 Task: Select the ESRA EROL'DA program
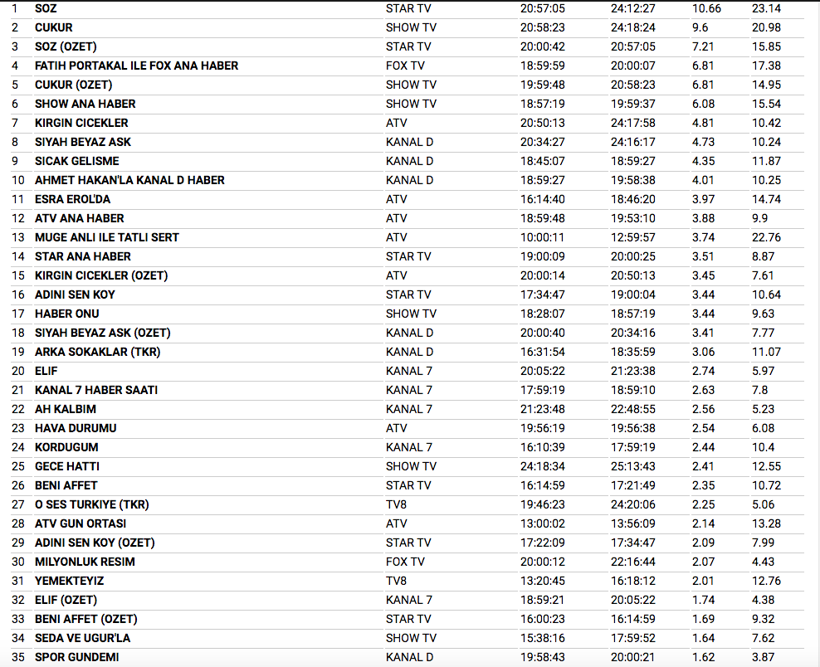pos(73,200)
